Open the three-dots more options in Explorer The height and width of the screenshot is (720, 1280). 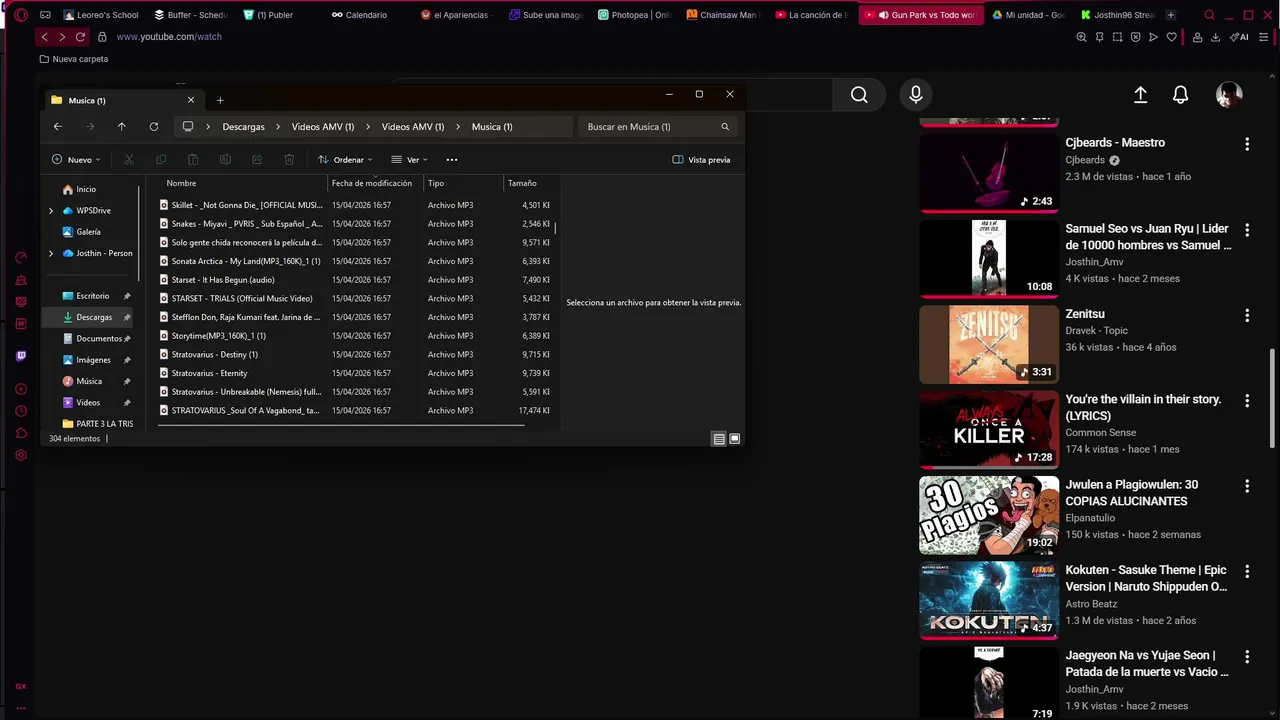point(452,160)
